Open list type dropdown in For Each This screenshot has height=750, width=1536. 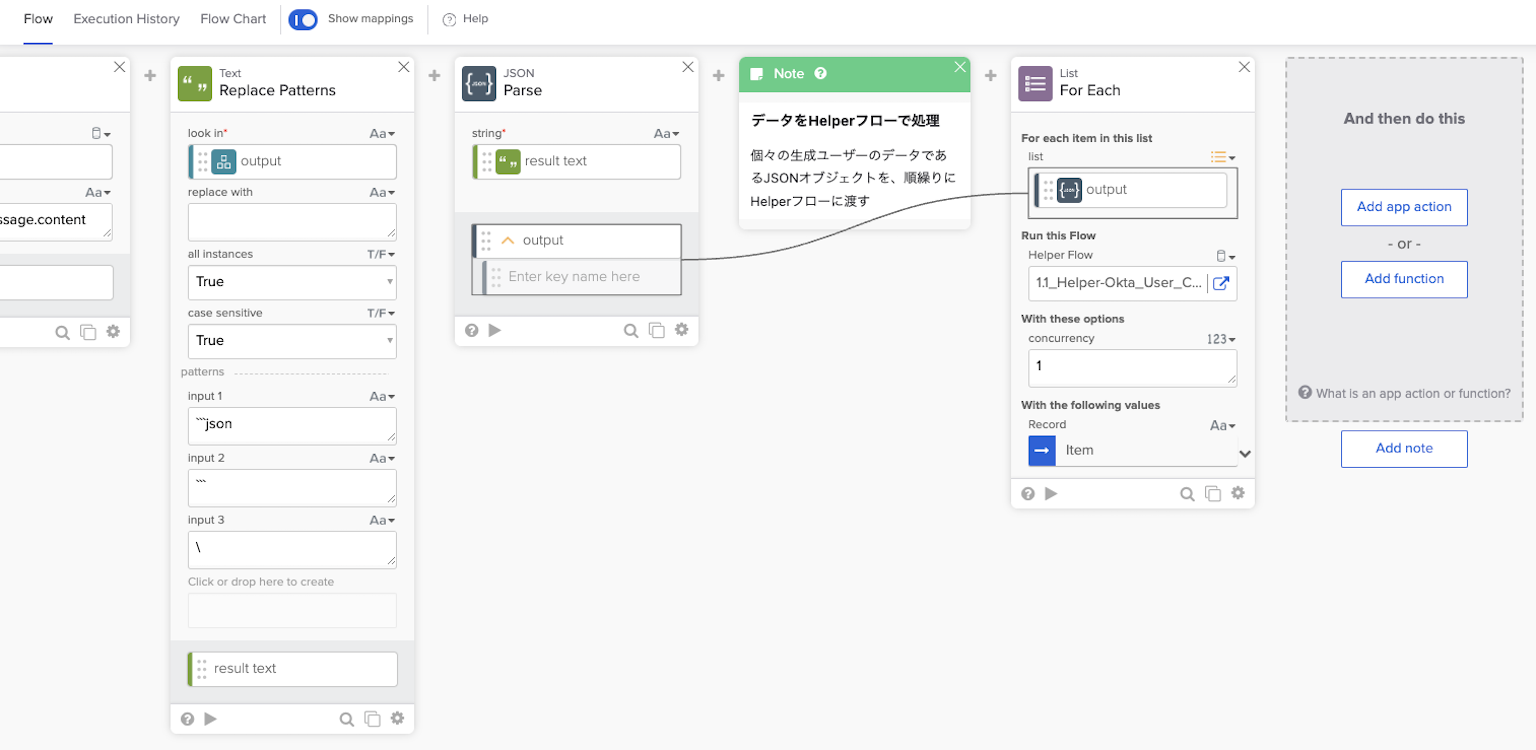1222,157
